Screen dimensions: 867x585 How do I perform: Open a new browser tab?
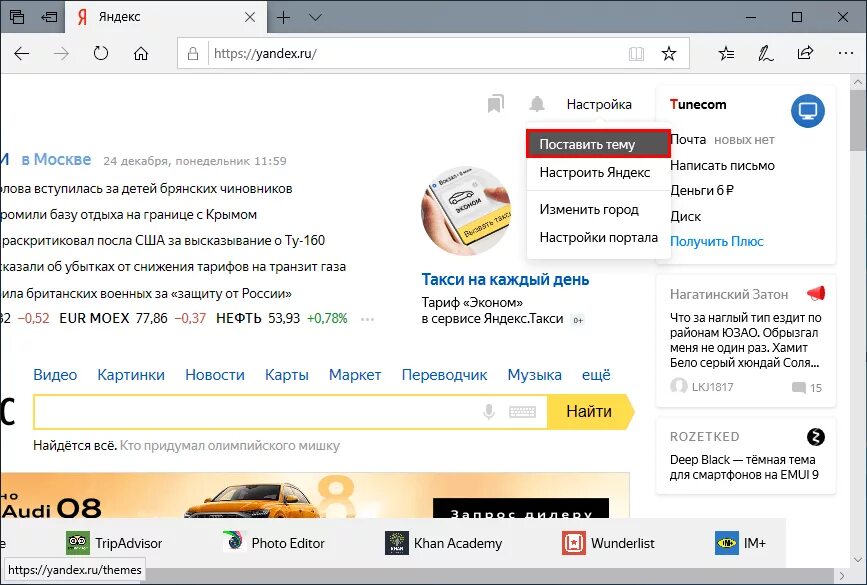click(x=283, y=18)
